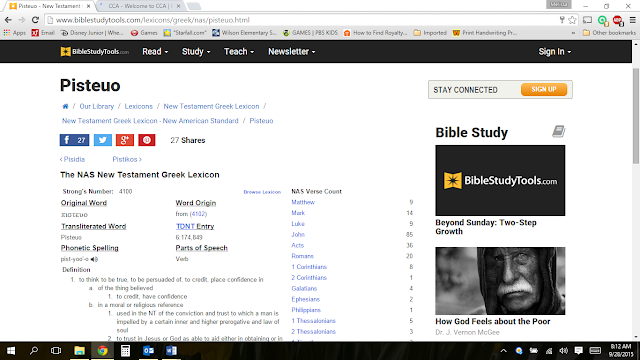Share the page on Twitter
Viewport: 640px width, 360px height.
click(x=102, y=140)
